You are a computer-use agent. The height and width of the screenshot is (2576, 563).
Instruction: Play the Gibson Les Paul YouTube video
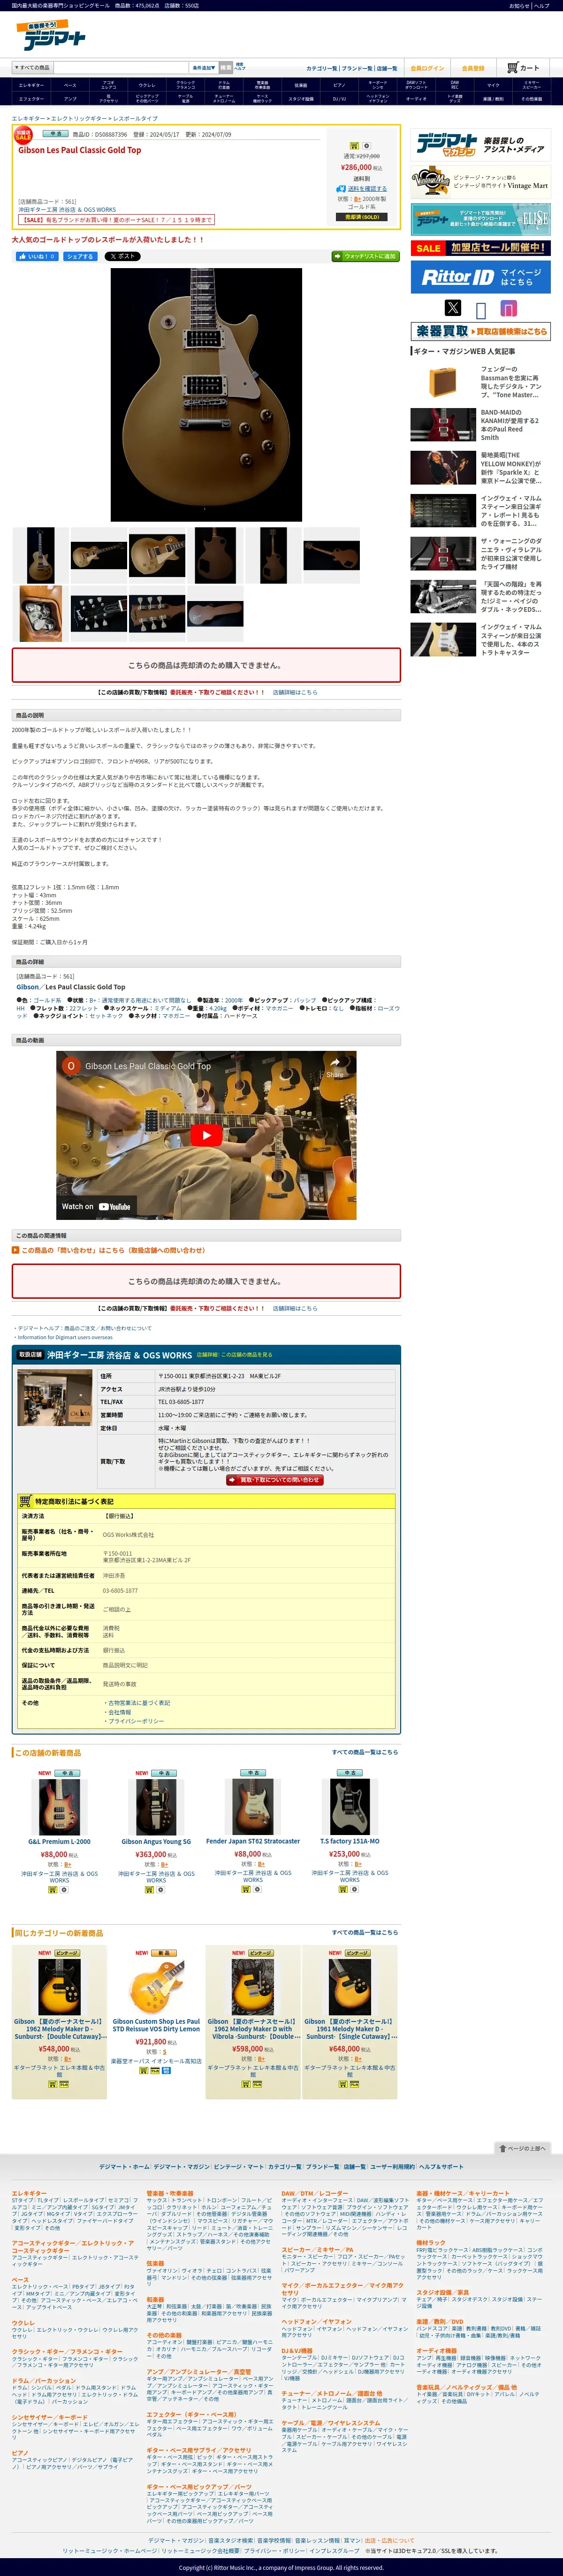206,1134
